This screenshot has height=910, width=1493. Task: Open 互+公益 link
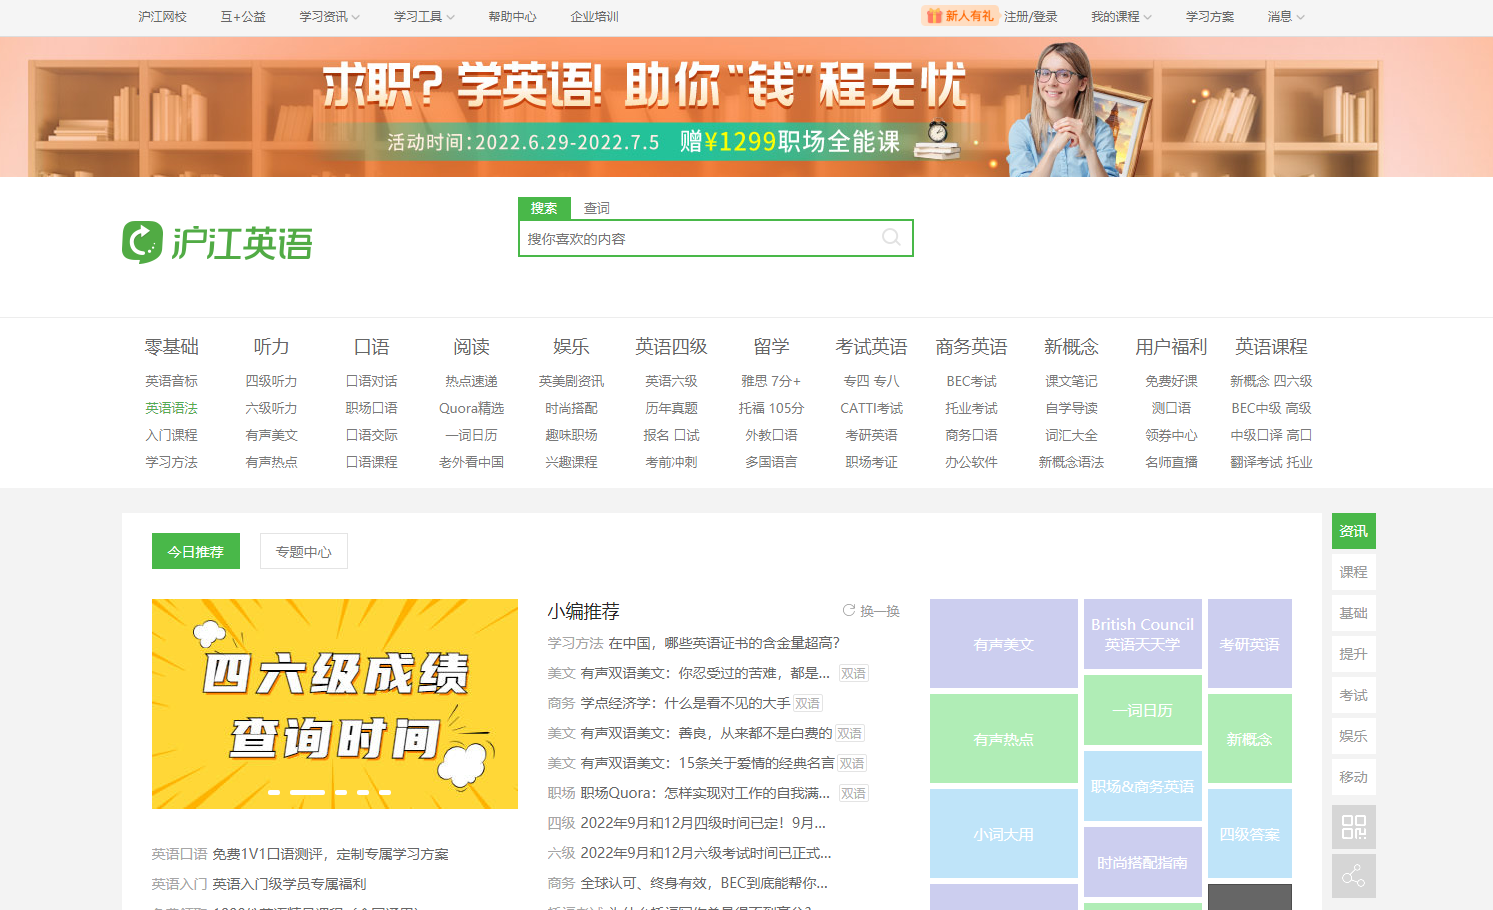coord(243,17)
